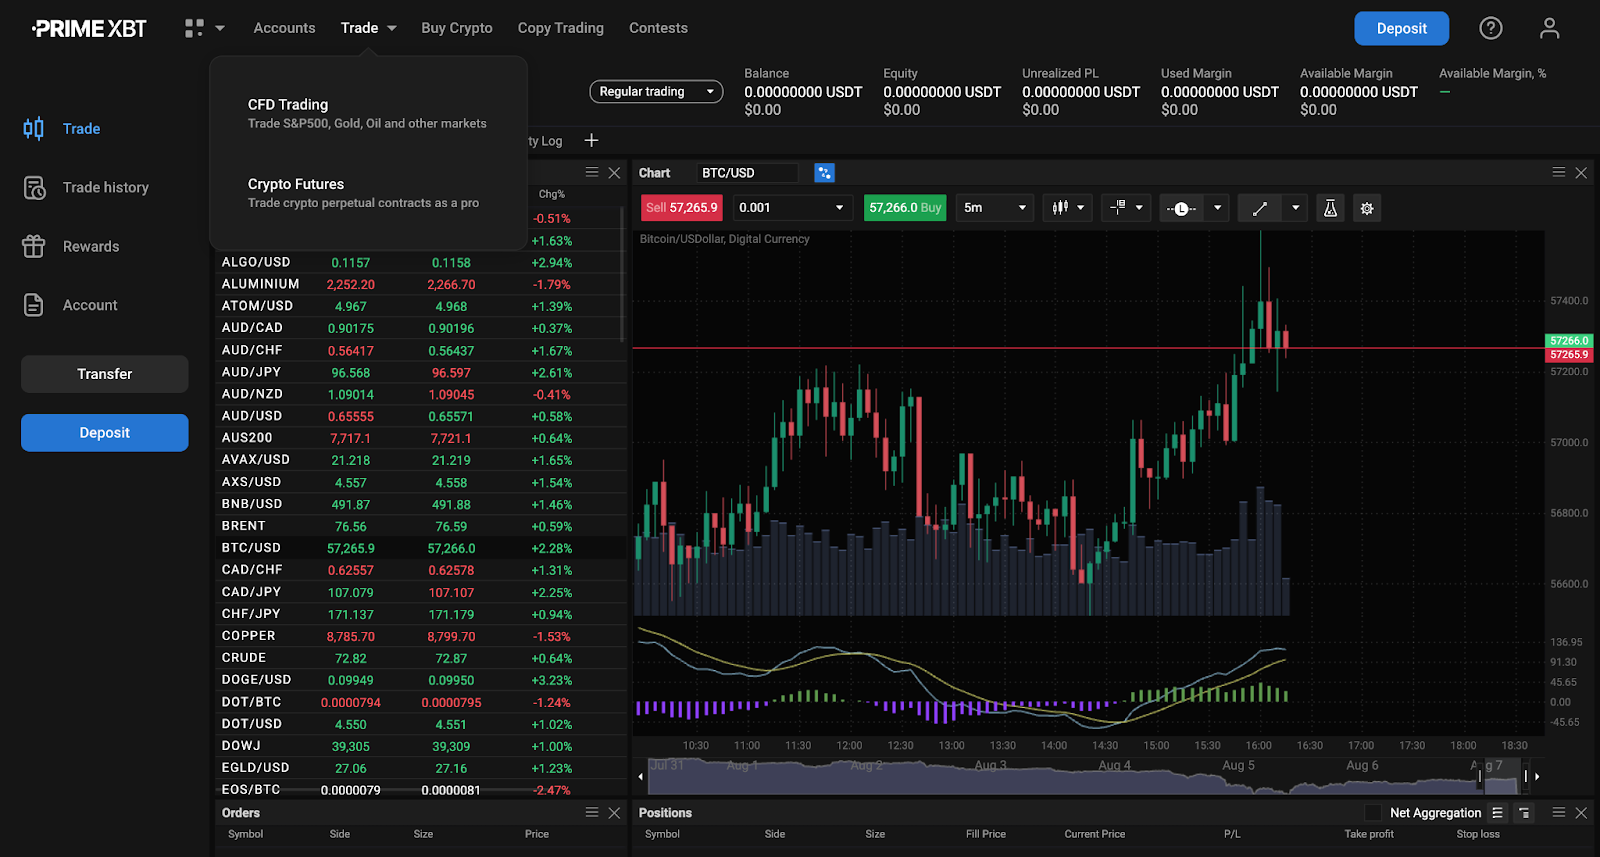The height and width of the screenshot is (857, 1600).
Task: Click the list view icon next to Net Aggregation
Action: coord(1497,813)
